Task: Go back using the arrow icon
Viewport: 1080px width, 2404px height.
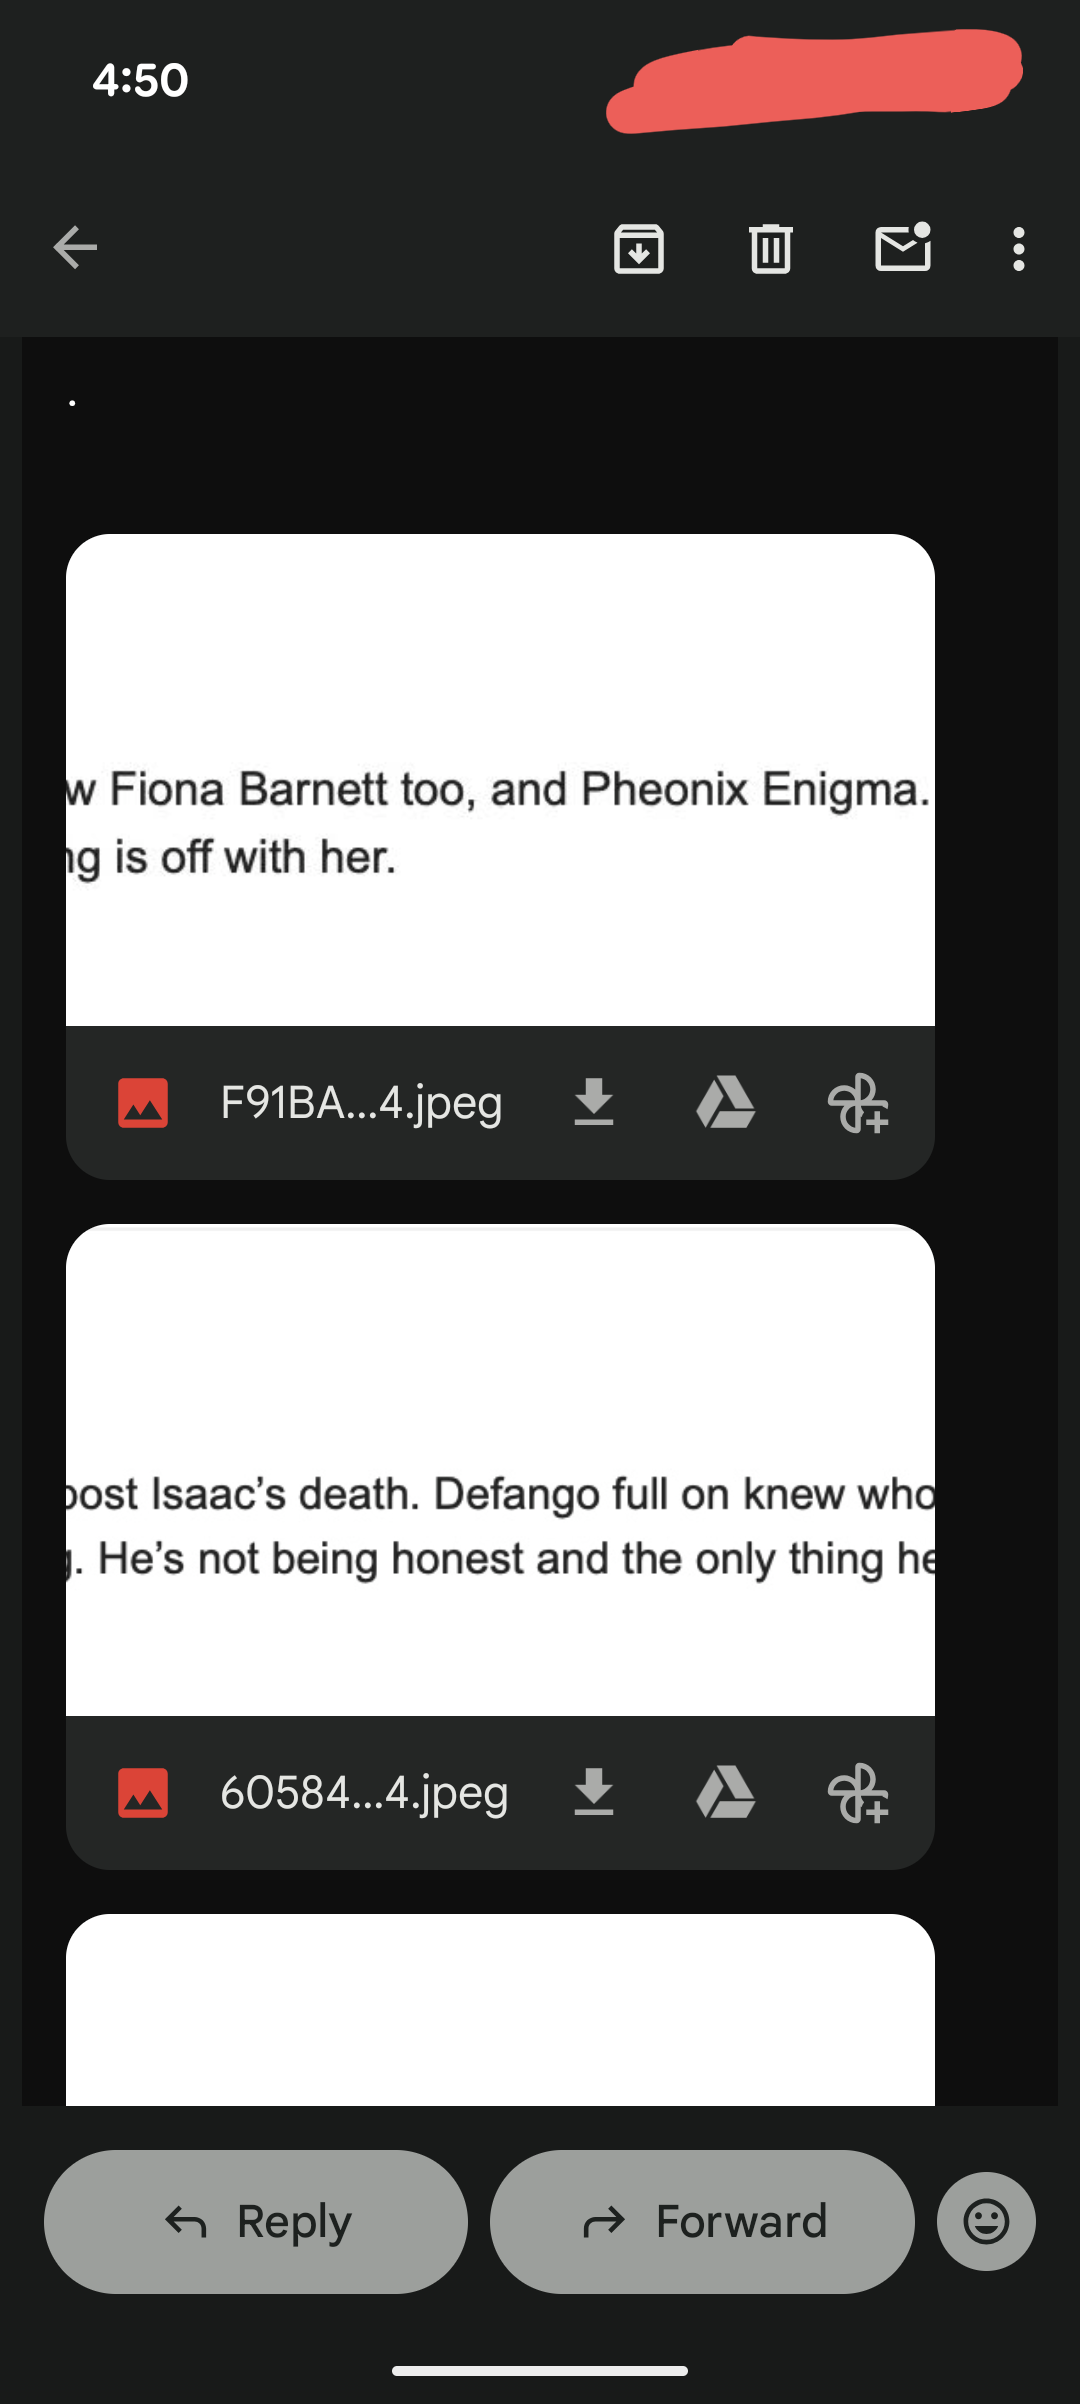Action: 75,248
